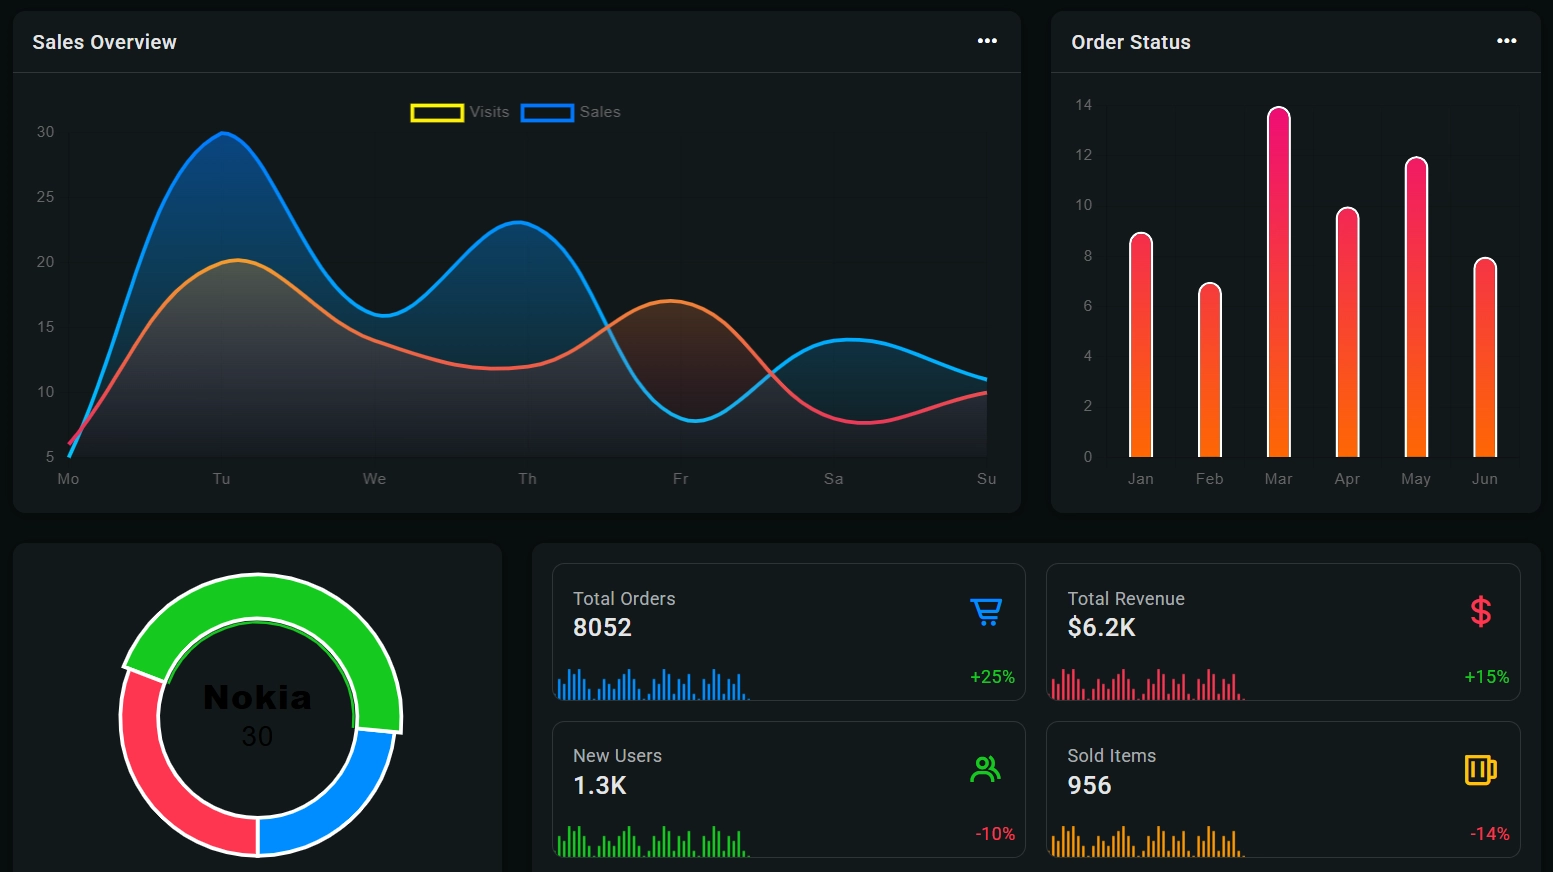Image resolution: width=1553 pixels, height=872 pixels.
Task: Click the shopping cart icon
Action: point(986,611)
